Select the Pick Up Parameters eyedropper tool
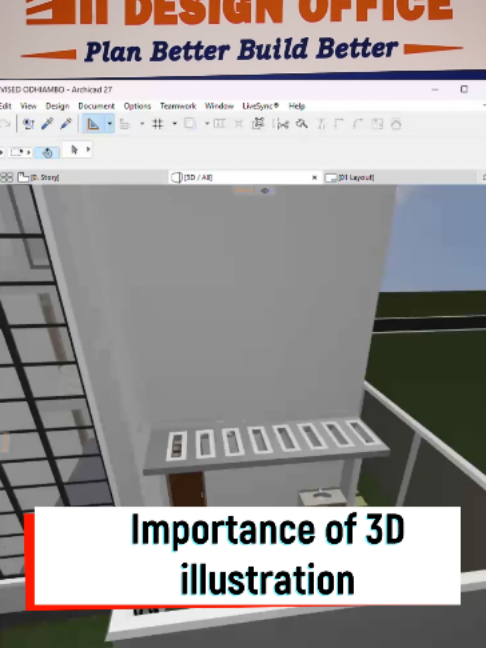Viewport: 486px width, 648px height. (47, 124)
